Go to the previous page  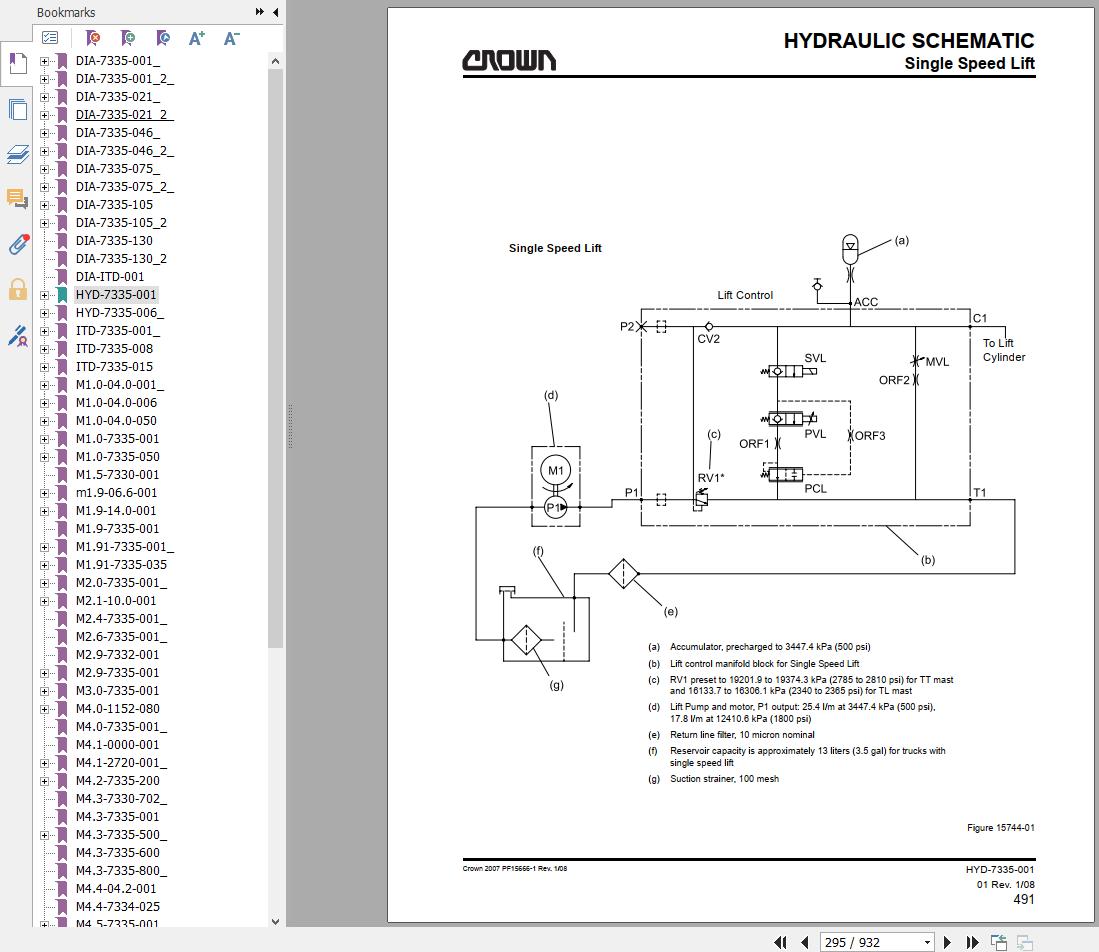804,942
